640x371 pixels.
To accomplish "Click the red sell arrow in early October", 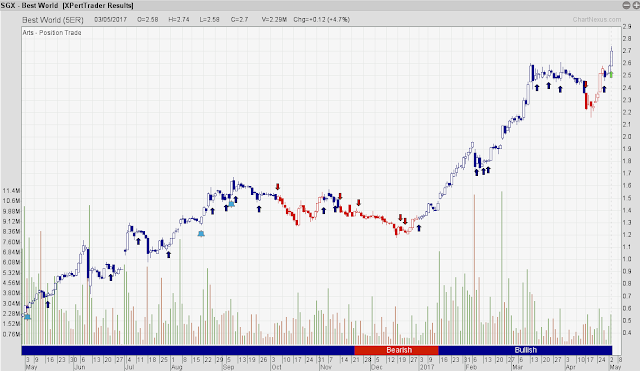I will [278, 187].
